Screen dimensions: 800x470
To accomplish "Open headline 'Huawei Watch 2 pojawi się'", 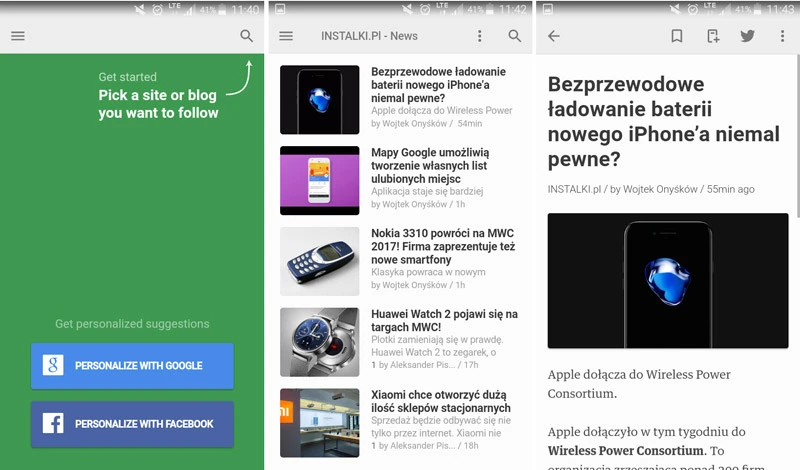I will click(x=444, y=320).
